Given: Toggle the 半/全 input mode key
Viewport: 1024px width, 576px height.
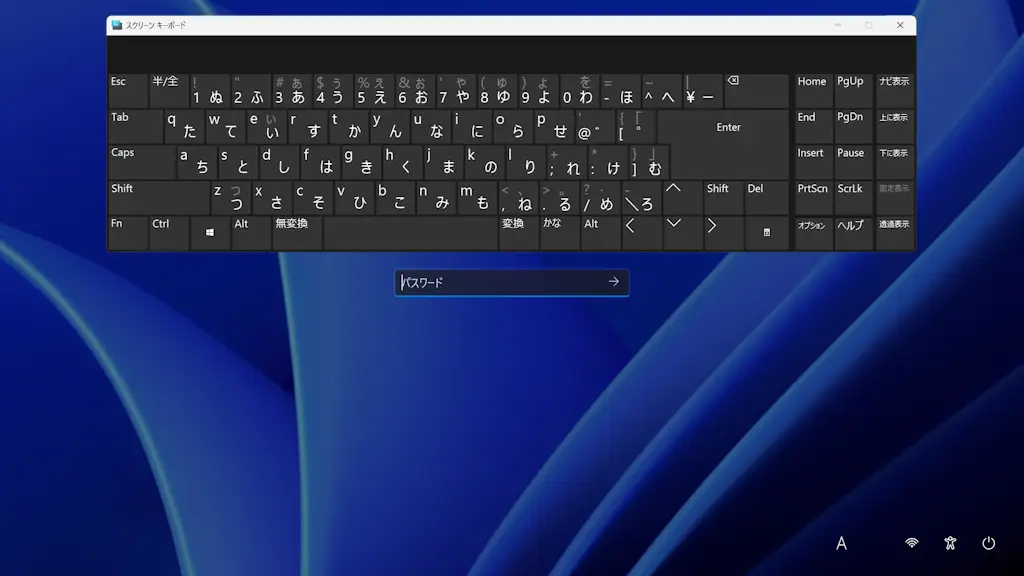Looking at the screenshot, I should [x=168, y=91].
